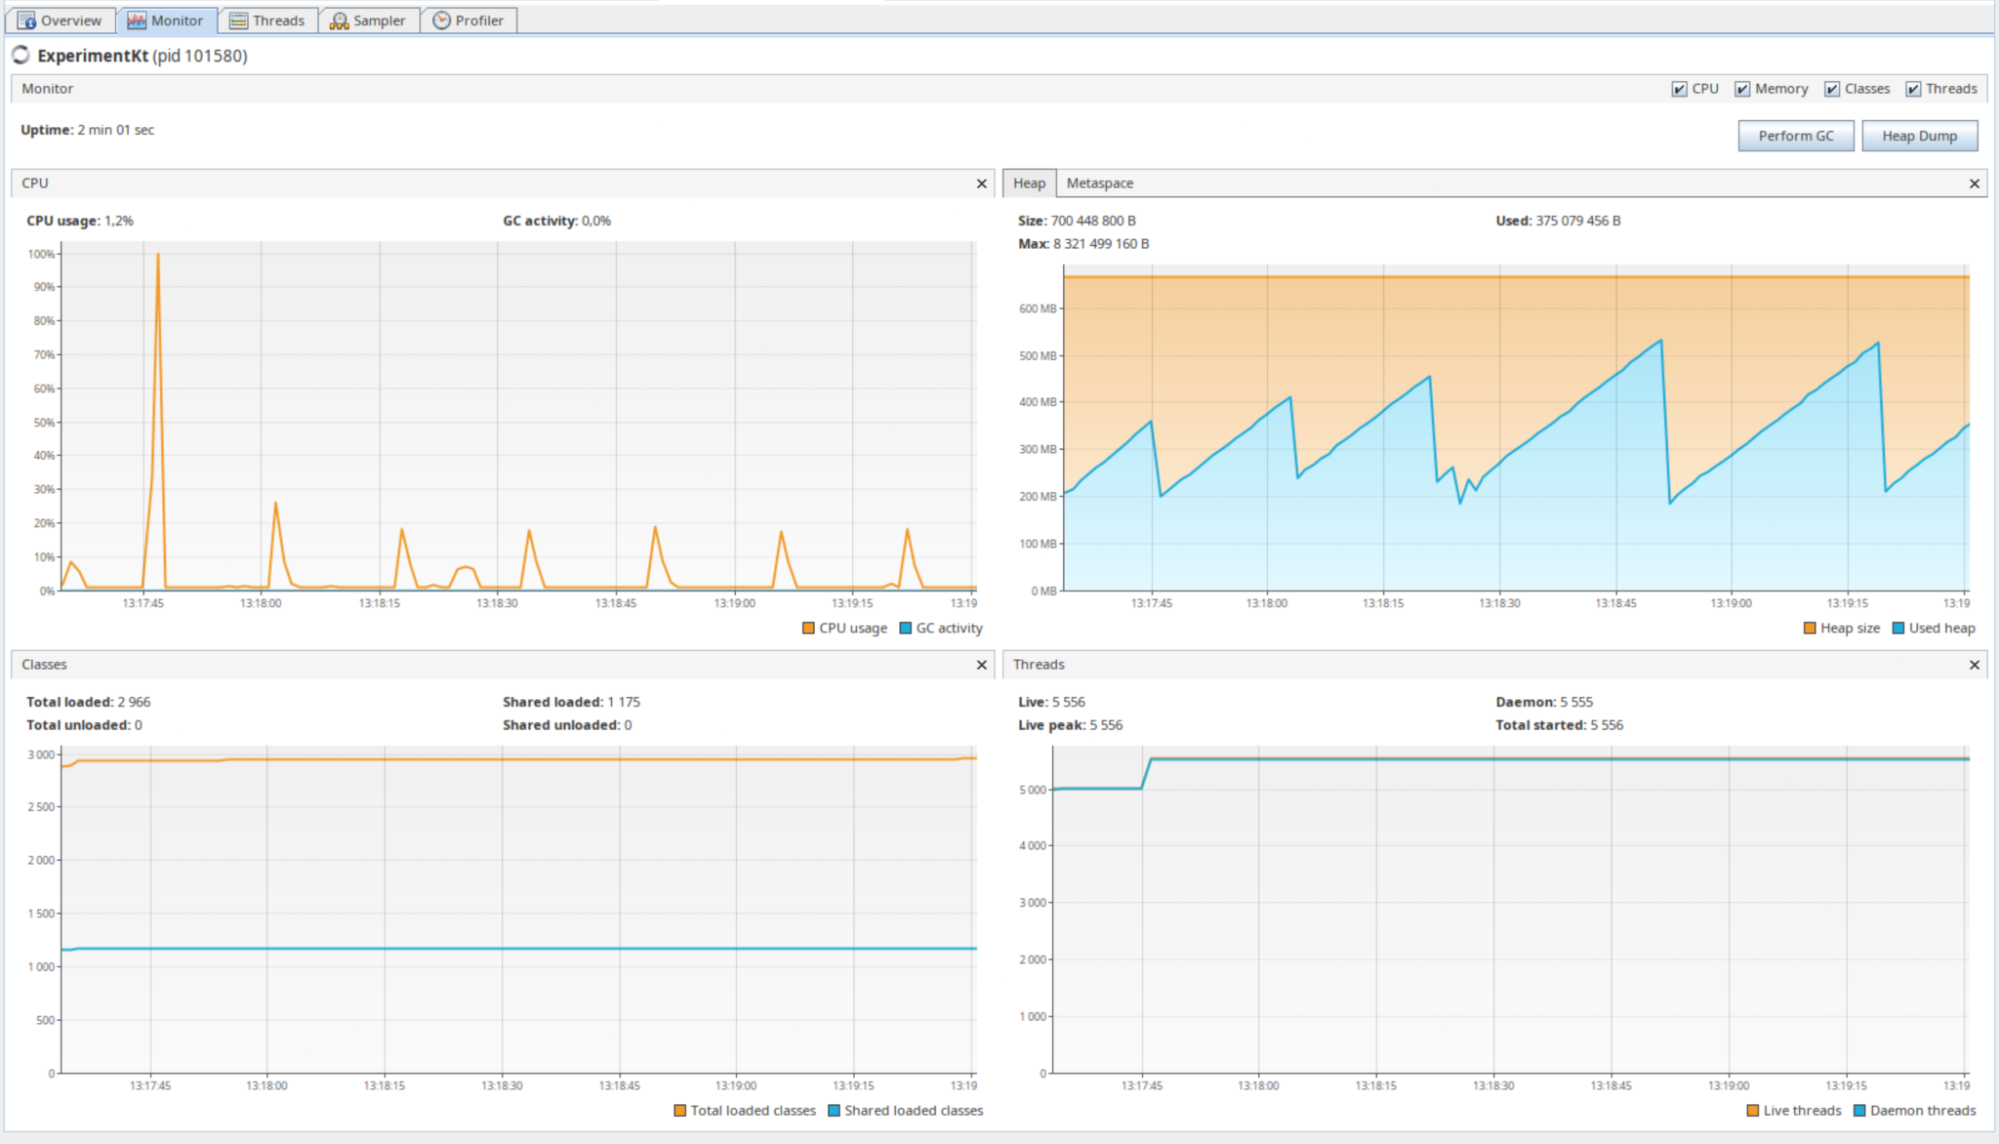Select the Heap tab

click(1028, 184)
